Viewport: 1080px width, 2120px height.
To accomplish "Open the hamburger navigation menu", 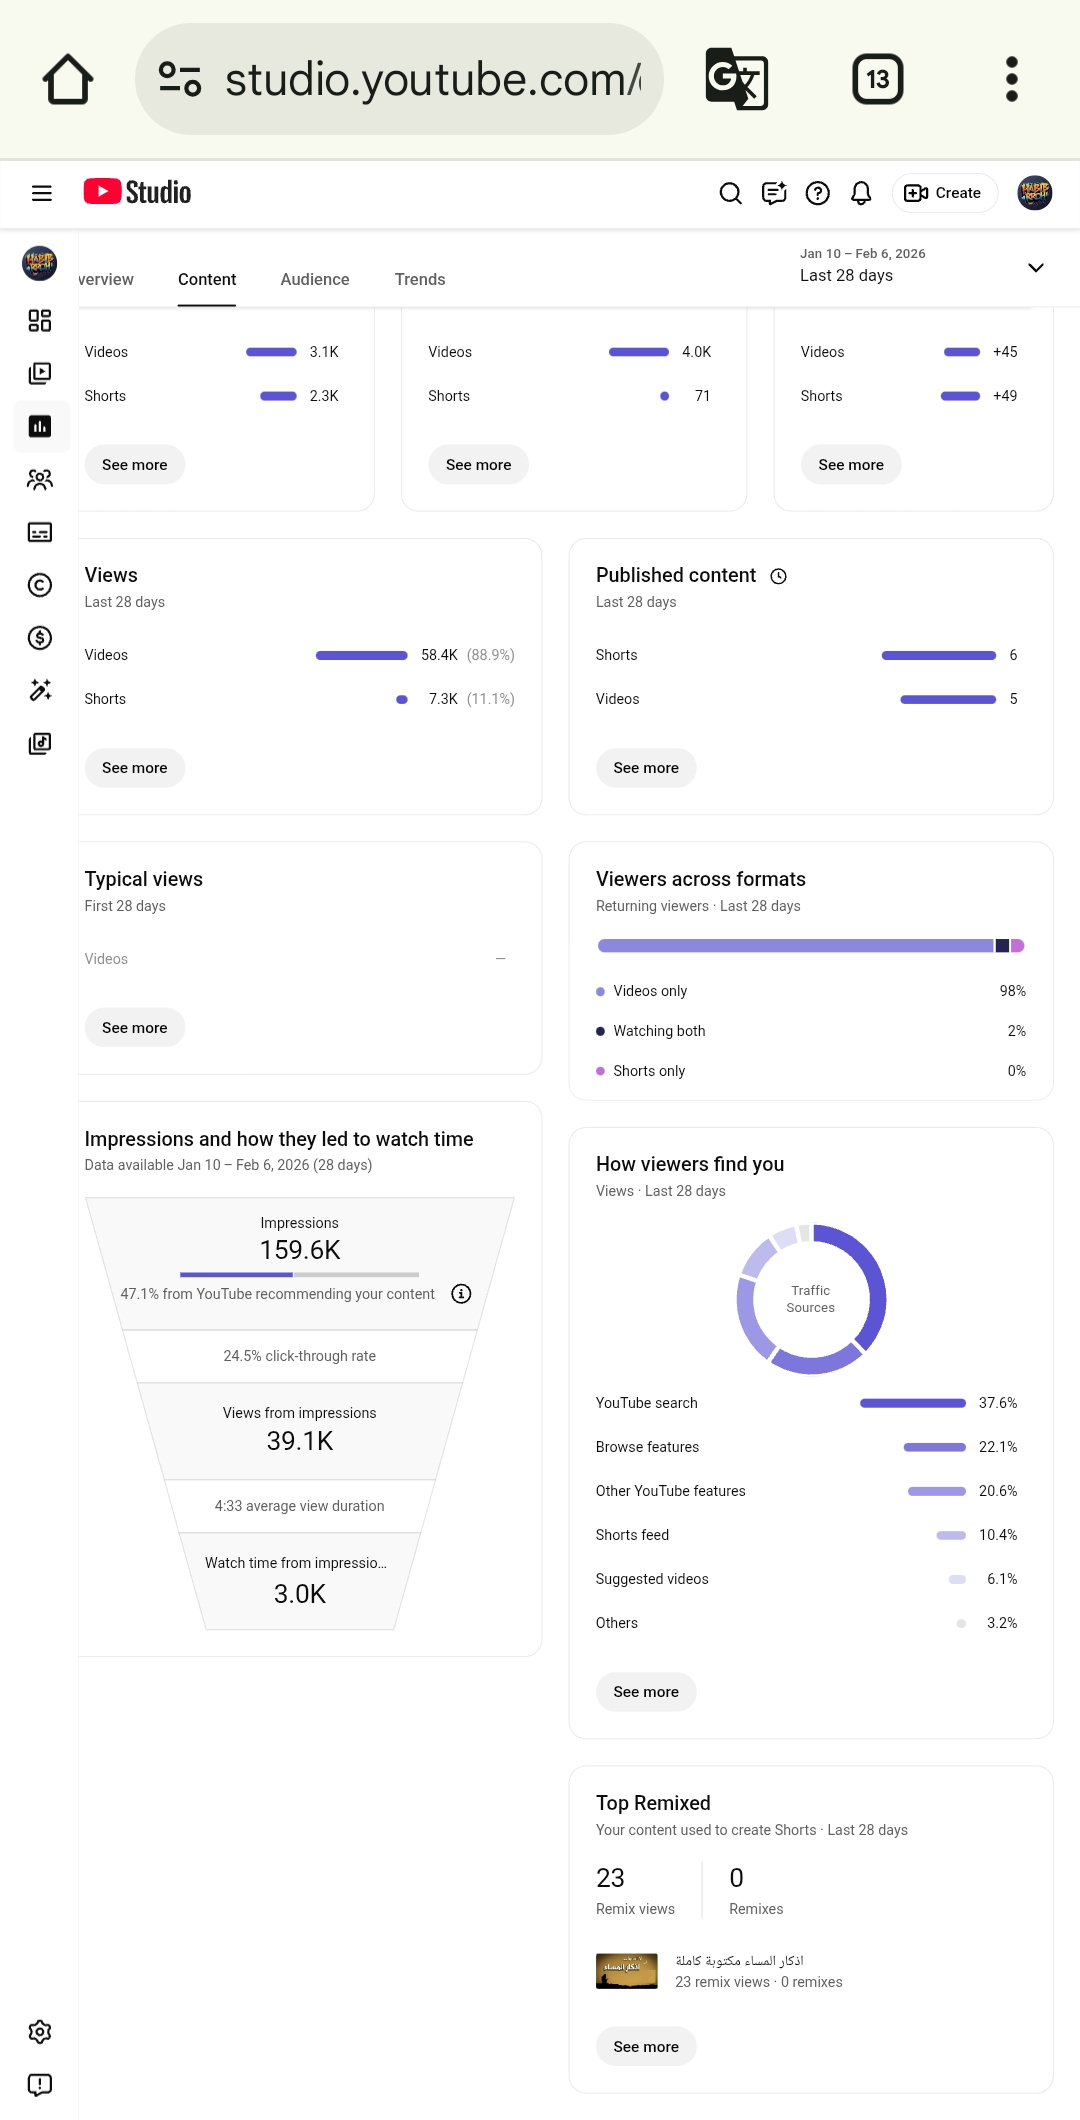I will coord(41,193).
